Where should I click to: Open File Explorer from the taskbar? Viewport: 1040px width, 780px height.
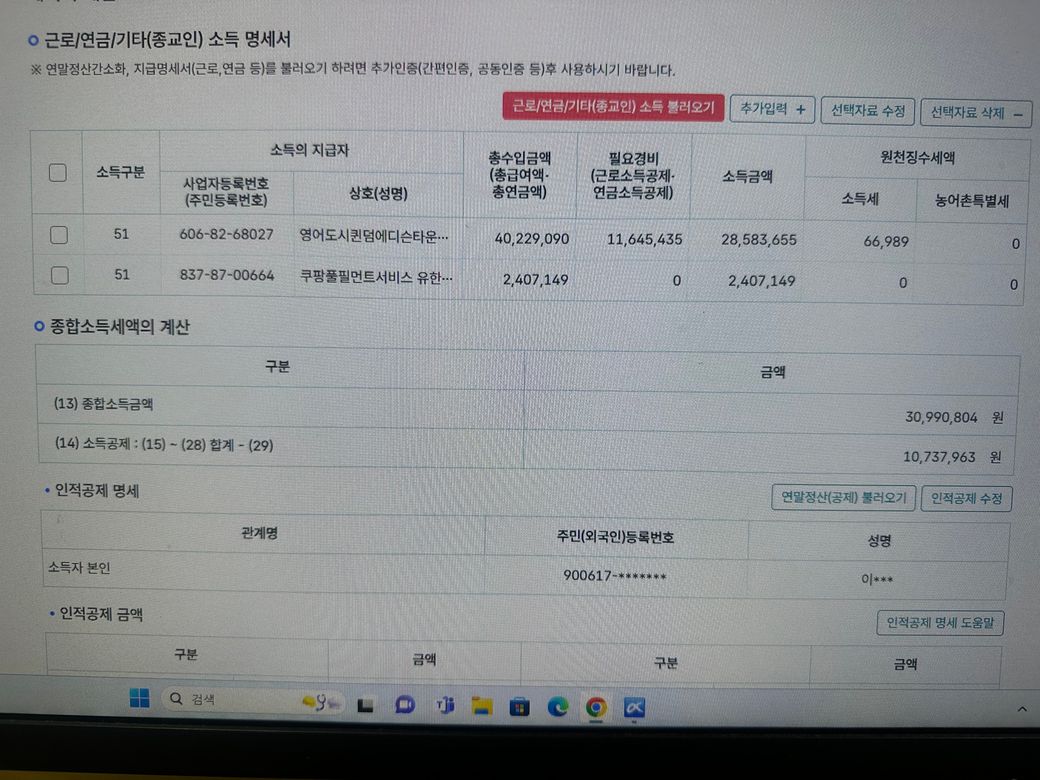click(x=482, y=706)
